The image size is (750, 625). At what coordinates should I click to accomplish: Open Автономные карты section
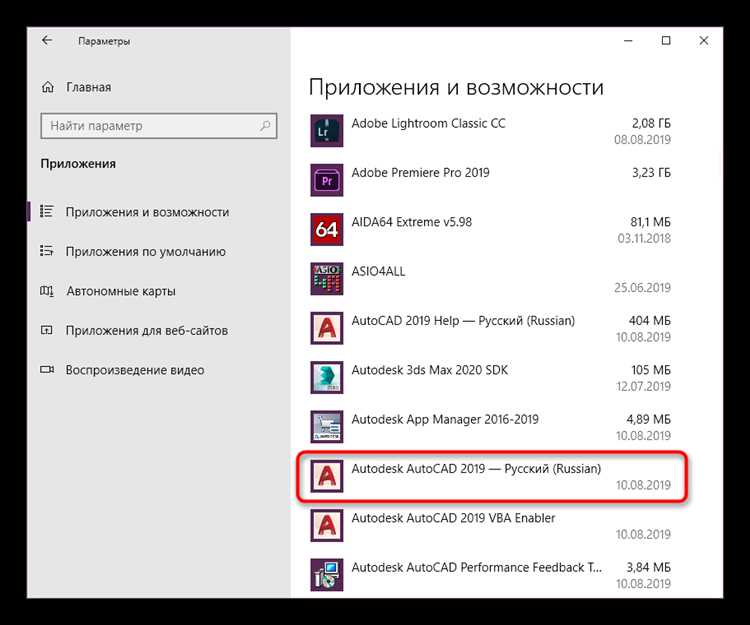point(121,291)
